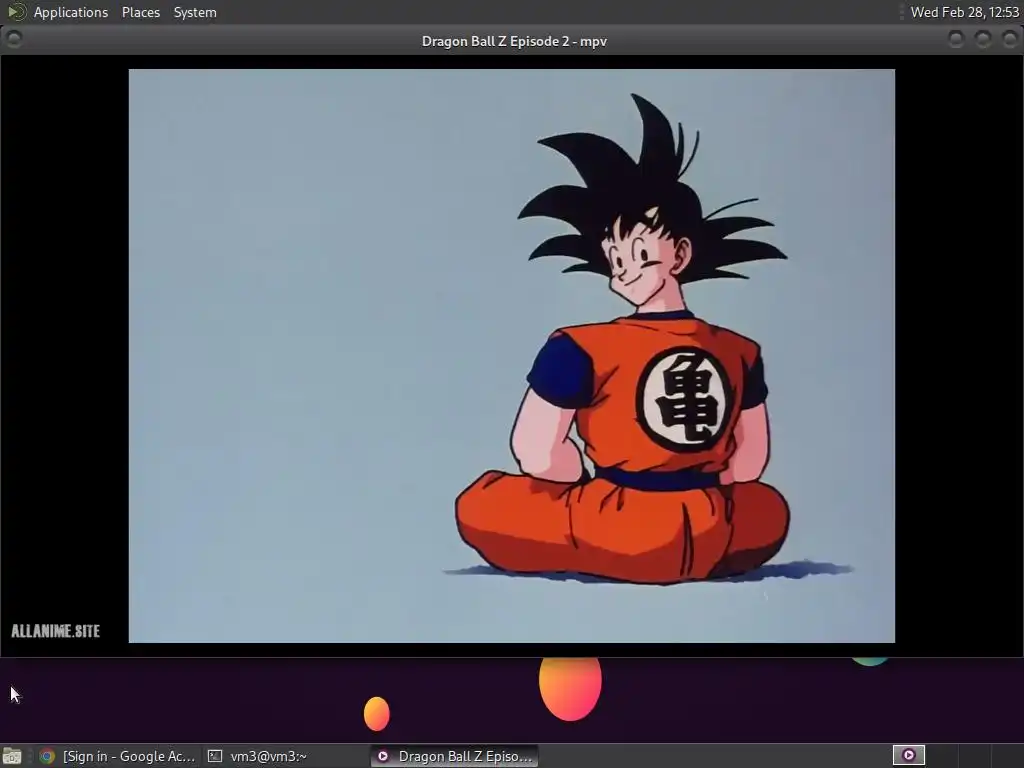The width and height of the screenshot is (1024, 768).
Task: Open the System menu
Action: 195,12
